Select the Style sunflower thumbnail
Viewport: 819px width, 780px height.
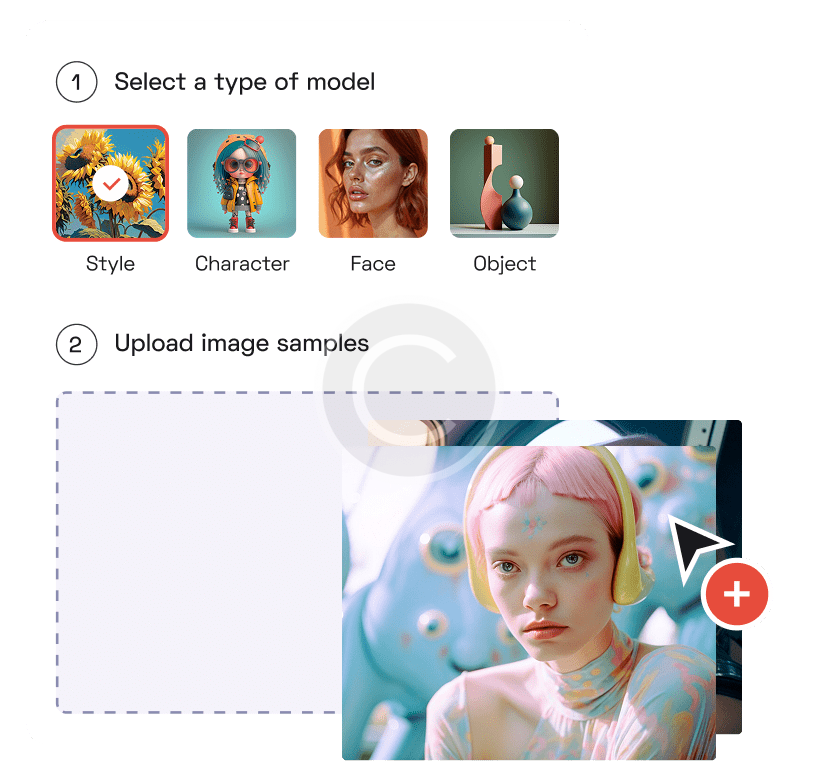coord(110,183)
